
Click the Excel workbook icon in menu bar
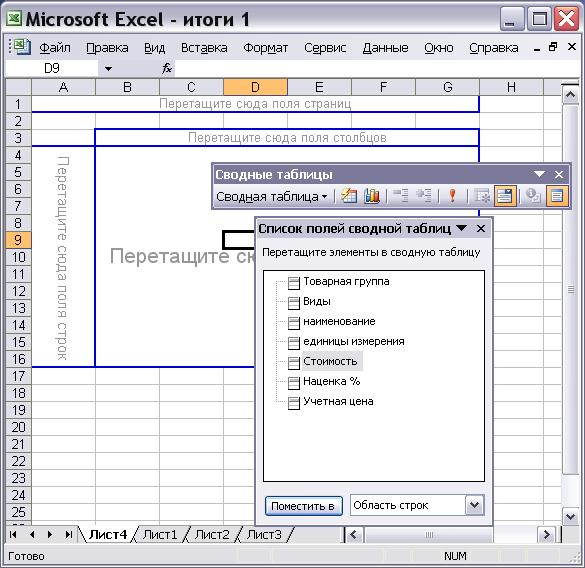(x=22, y=47)
